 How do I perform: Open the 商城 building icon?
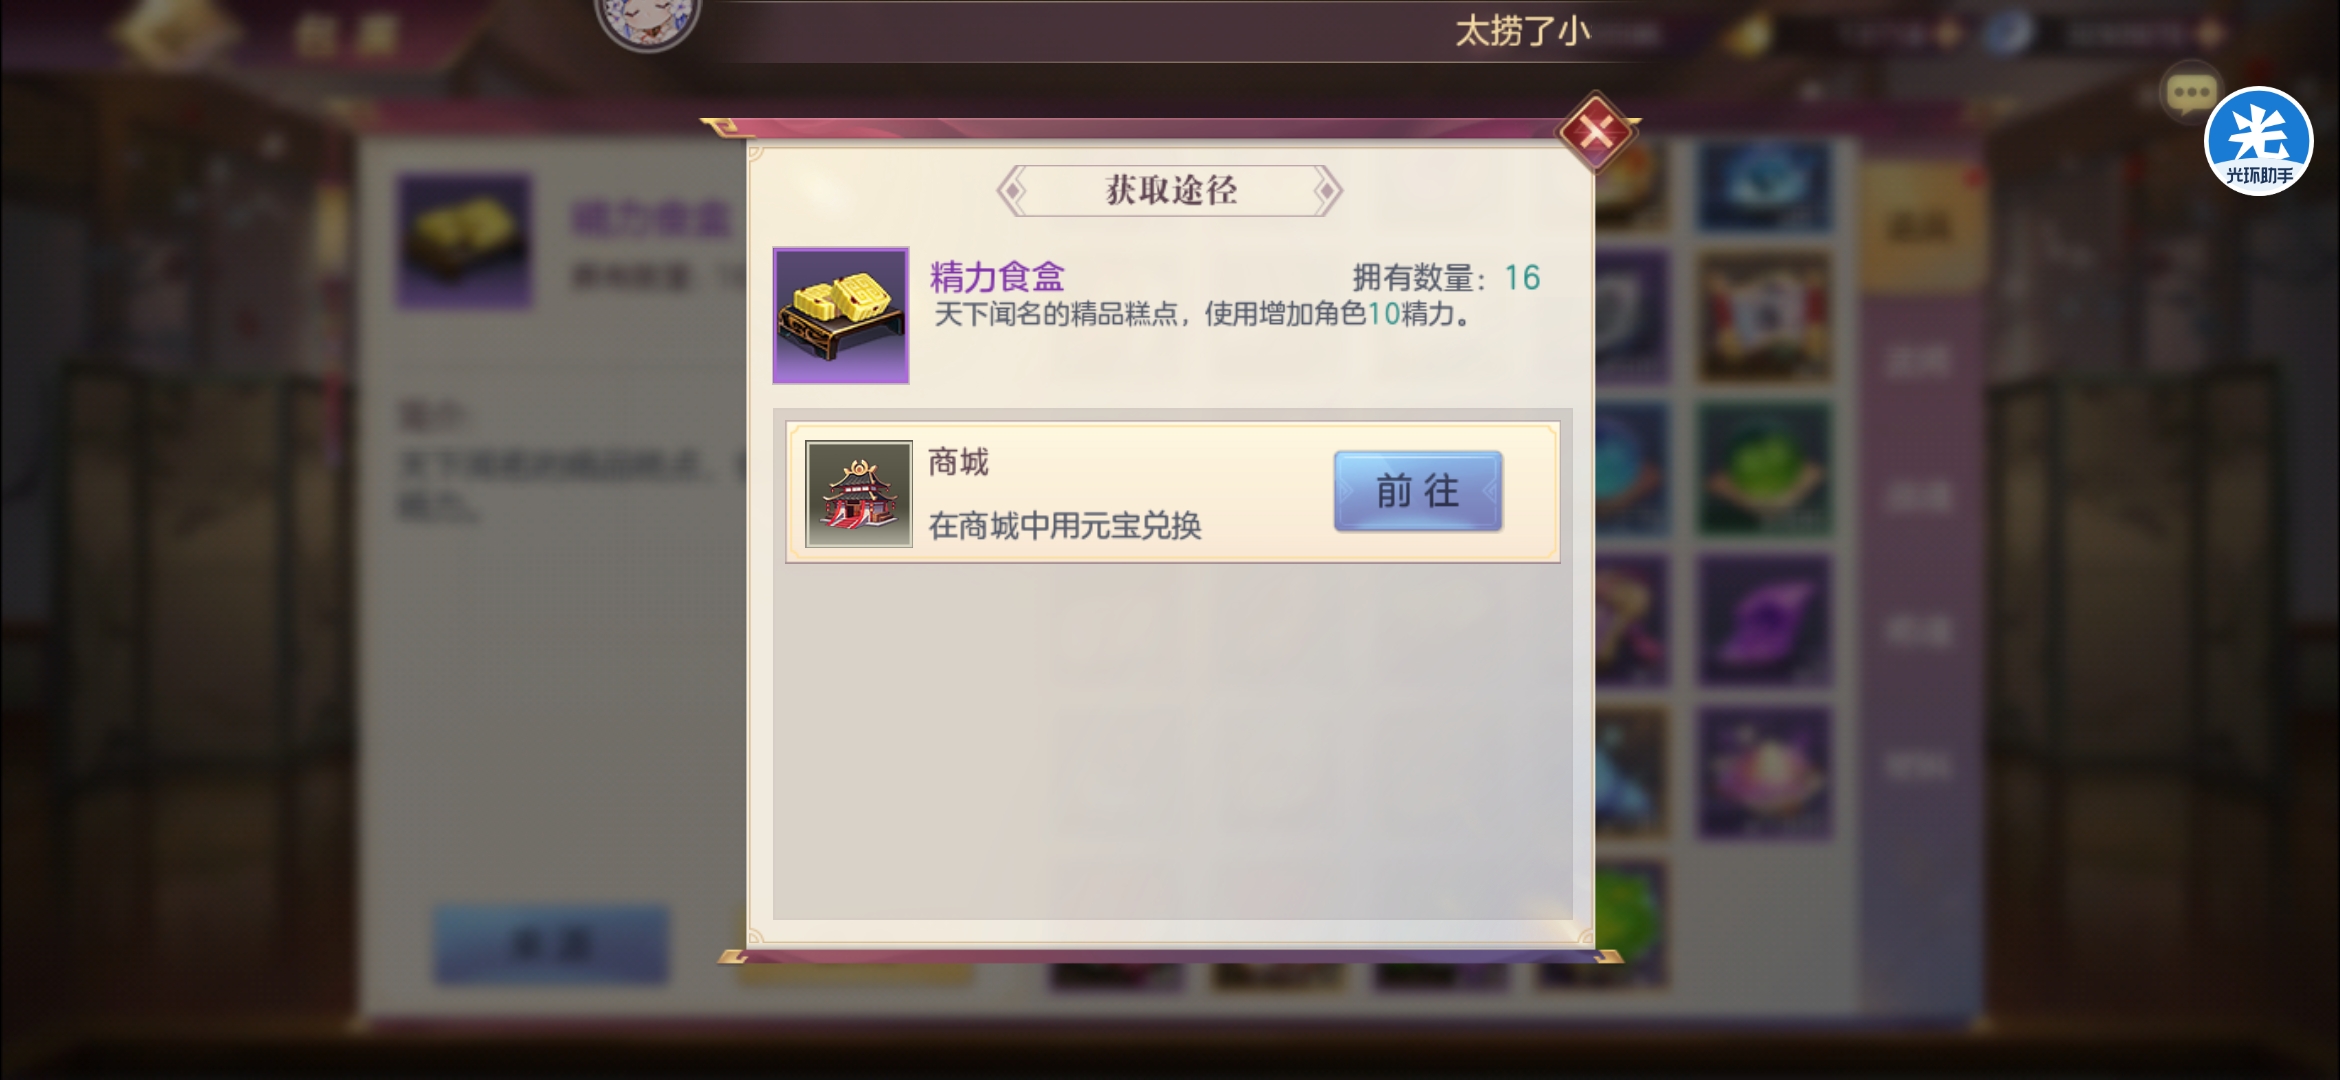click(859, 494)
